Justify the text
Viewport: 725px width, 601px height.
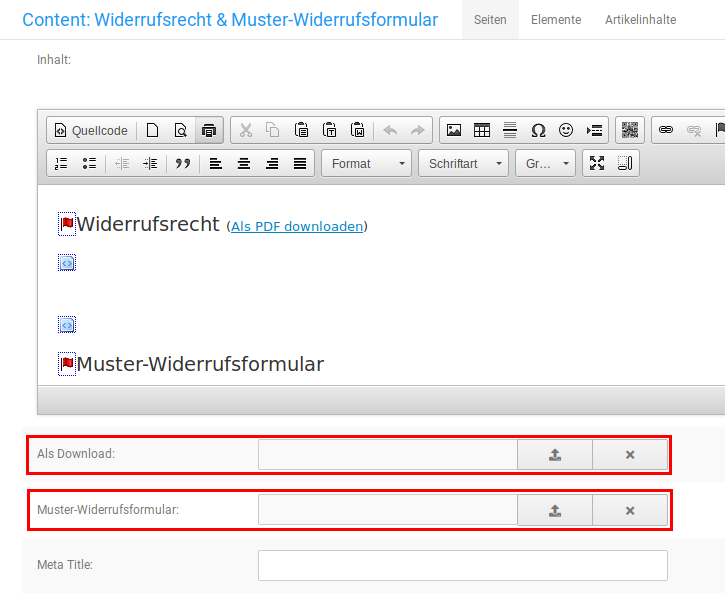coord(300,164)
